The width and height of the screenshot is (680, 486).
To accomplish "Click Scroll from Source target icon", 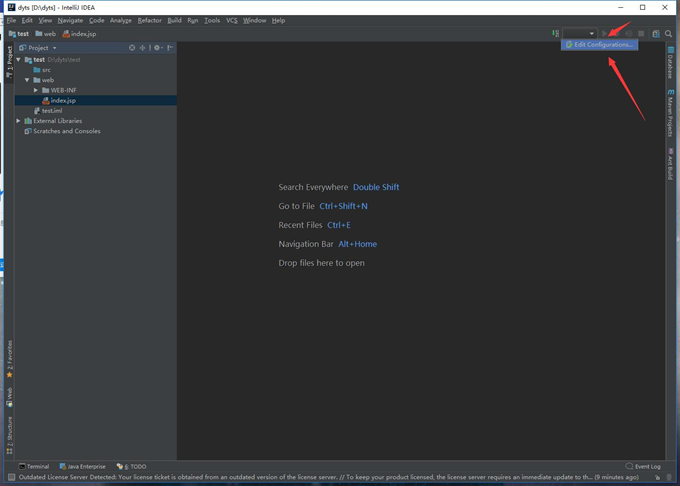I will (132, 48).
